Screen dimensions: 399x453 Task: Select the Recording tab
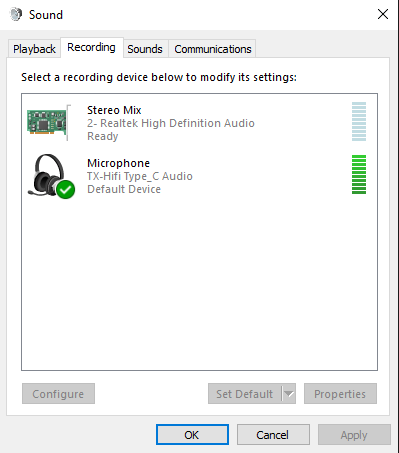tap(92, 47)
